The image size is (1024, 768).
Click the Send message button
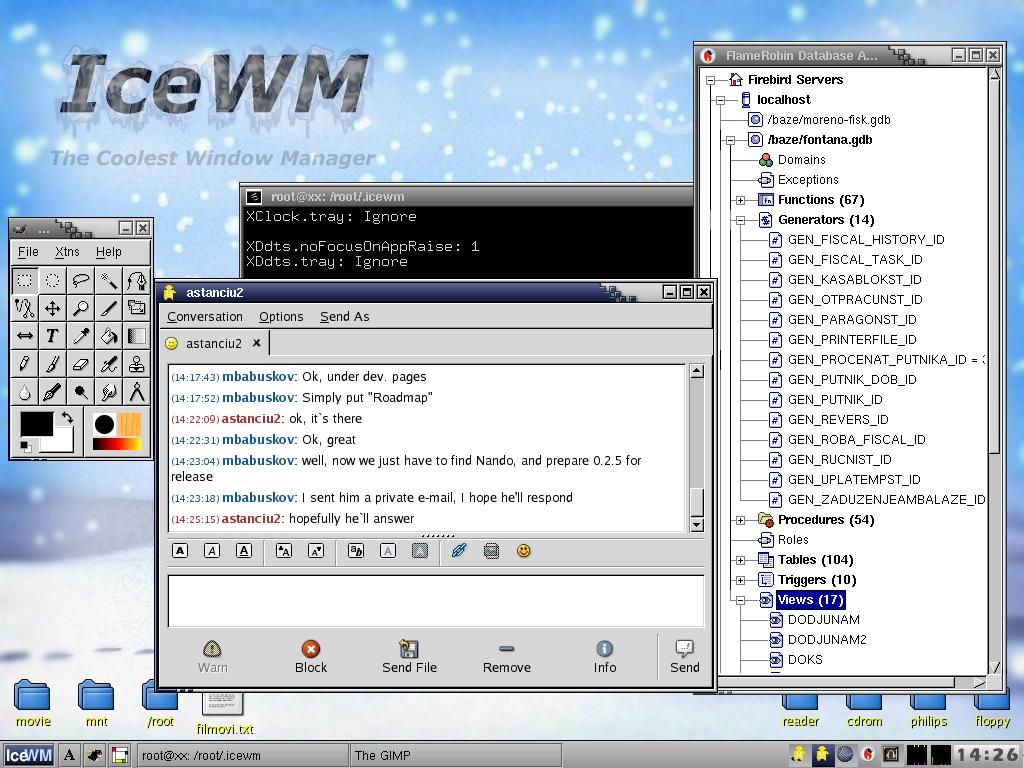pyautogui.click(x=684, y=657)
